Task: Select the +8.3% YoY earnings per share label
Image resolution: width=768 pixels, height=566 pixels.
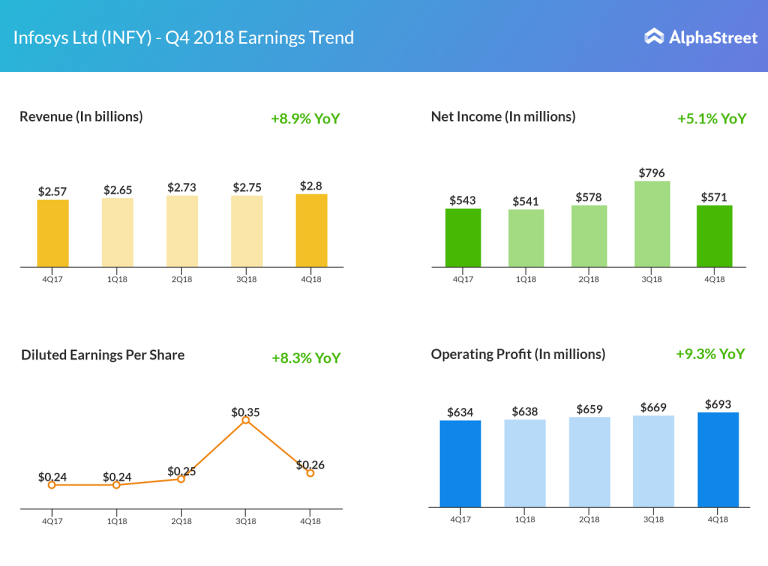Action: [x=306, y=357]
